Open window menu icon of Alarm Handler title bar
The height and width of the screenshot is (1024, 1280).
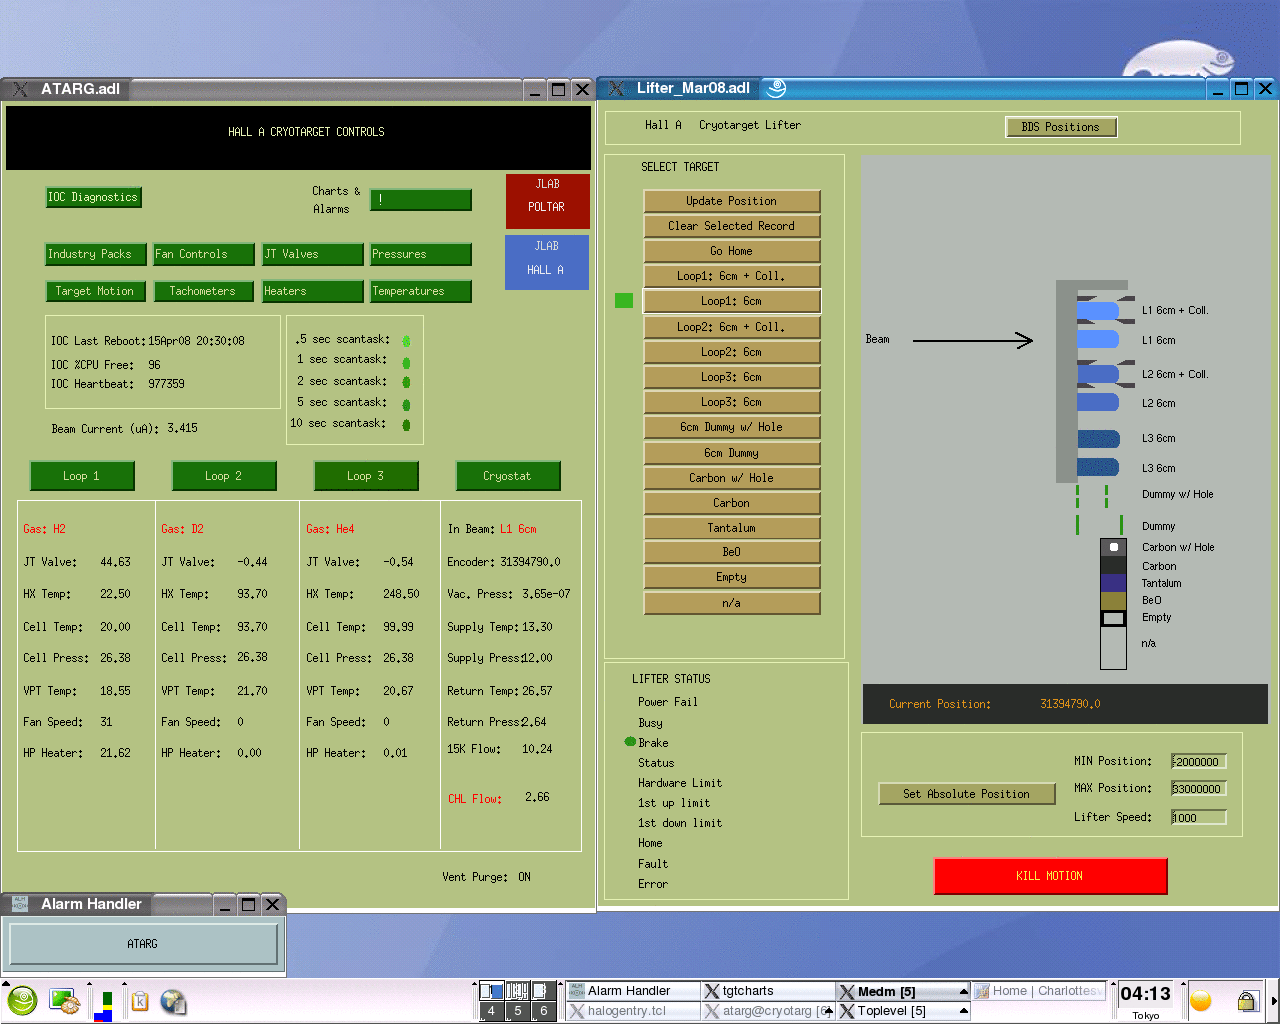click(x=19, y=904)
